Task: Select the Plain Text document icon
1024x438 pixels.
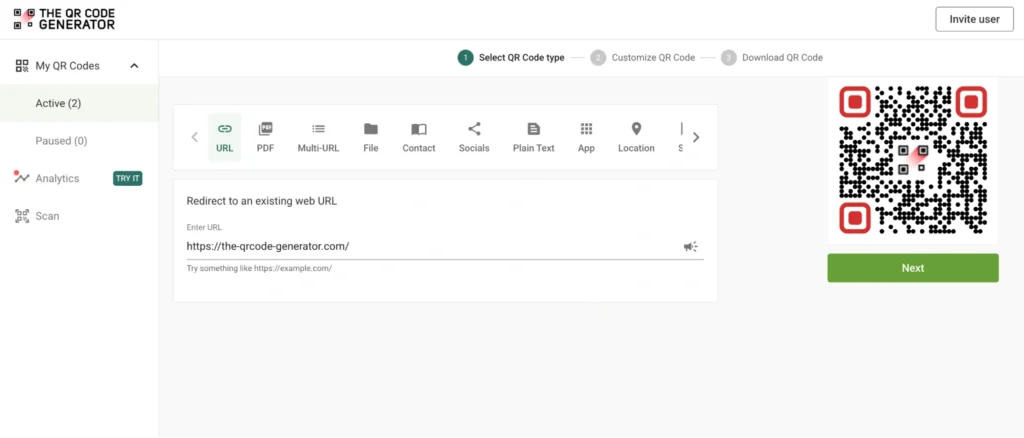Action: (533, 129)
